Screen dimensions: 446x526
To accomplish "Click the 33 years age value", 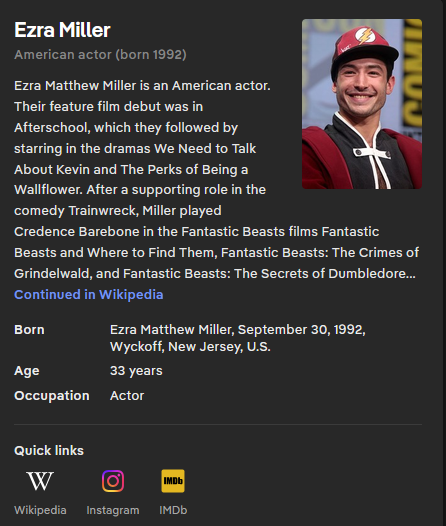I will (x=136, y=371).
